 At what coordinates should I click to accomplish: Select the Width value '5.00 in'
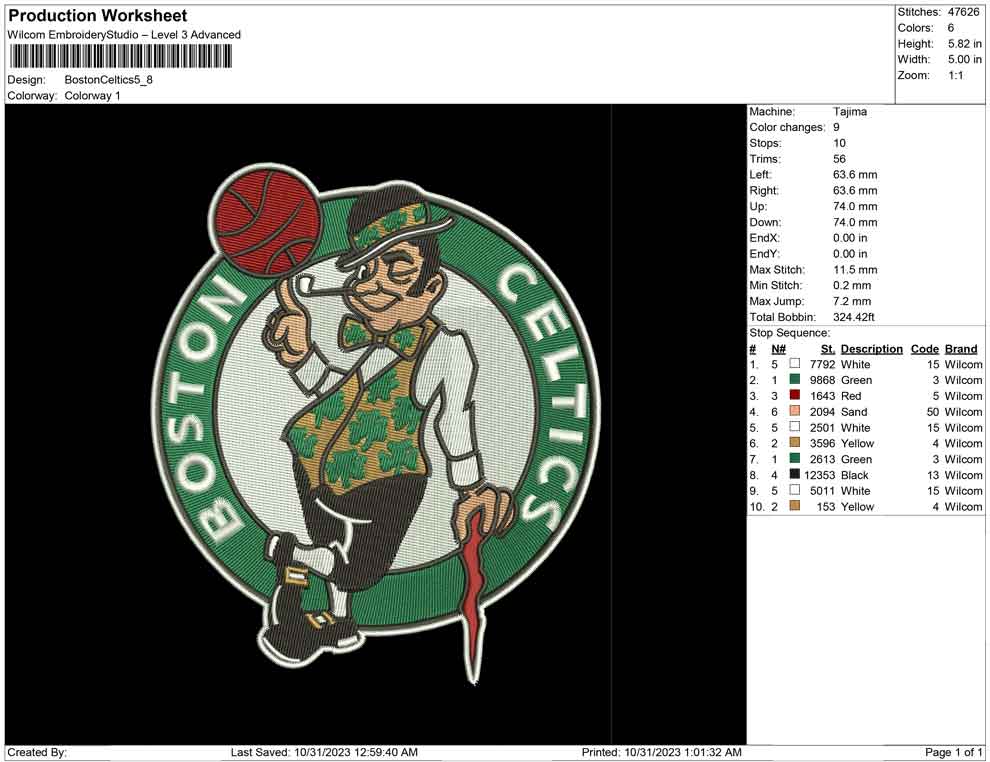(965, 59)
